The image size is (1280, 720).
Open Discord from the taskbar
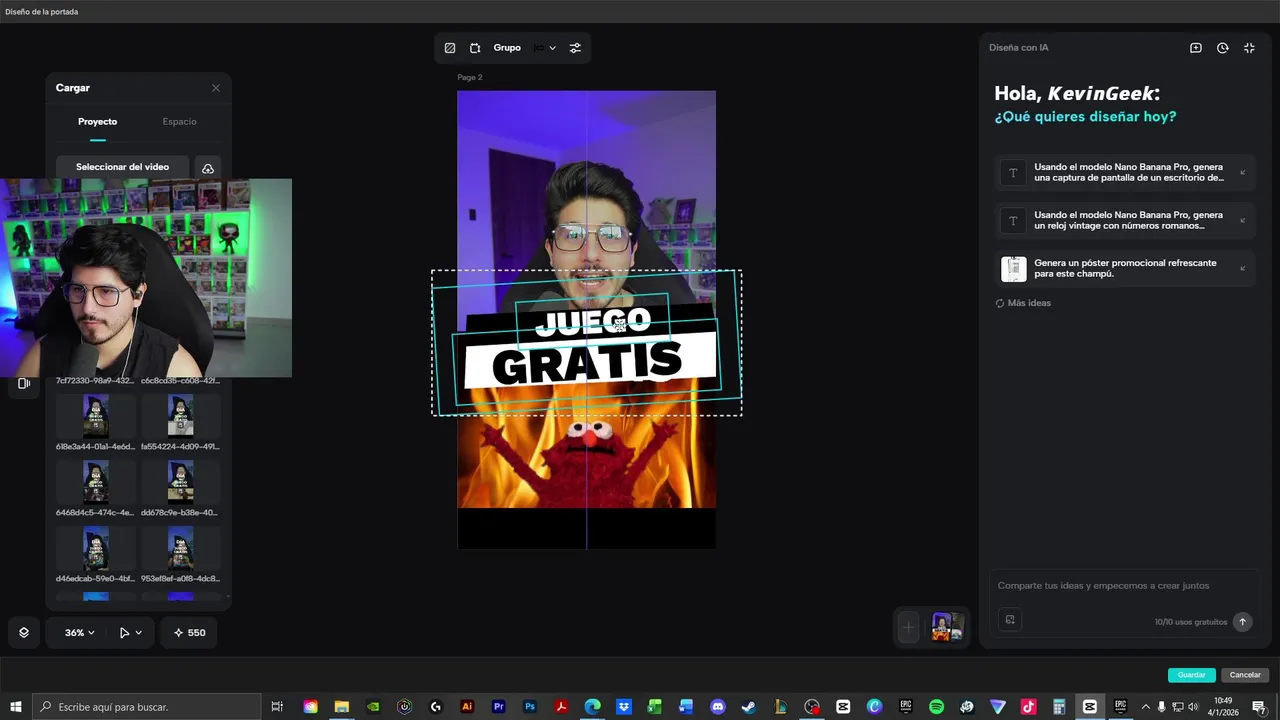click(x=717, y=707)
